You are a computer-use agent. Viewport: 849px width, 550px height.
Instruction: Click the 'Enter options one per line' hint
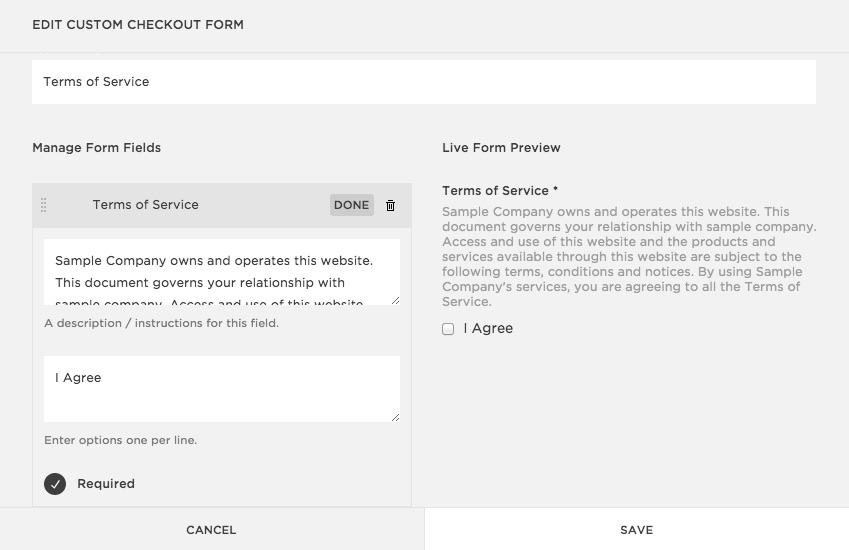pos(120,440)
